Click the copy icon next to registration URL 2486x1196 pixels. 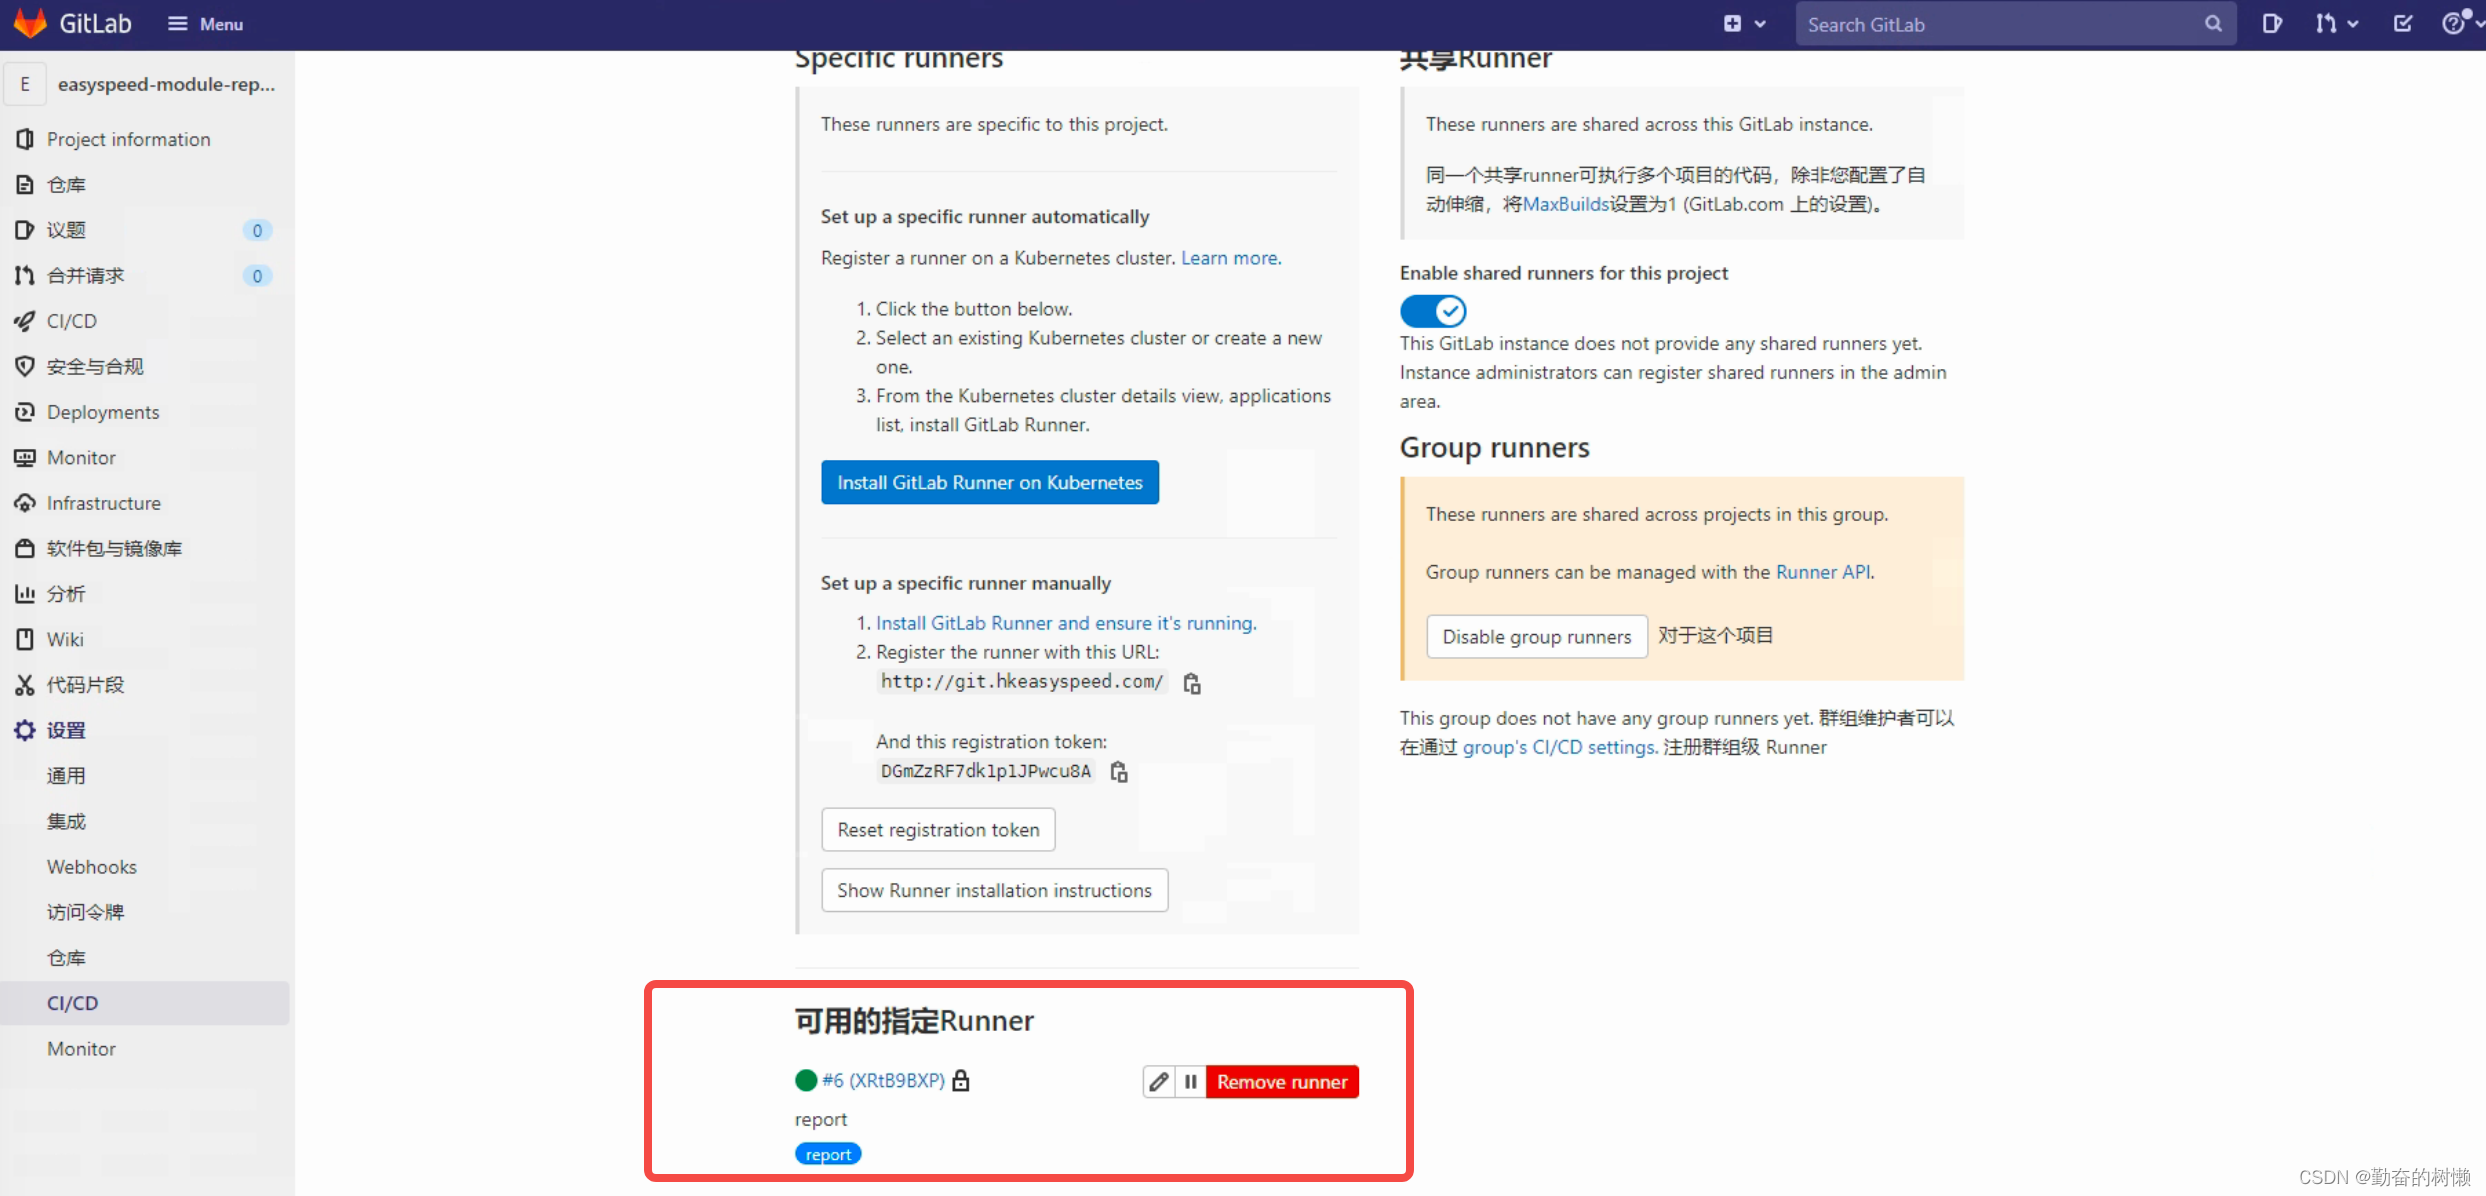1194,682
